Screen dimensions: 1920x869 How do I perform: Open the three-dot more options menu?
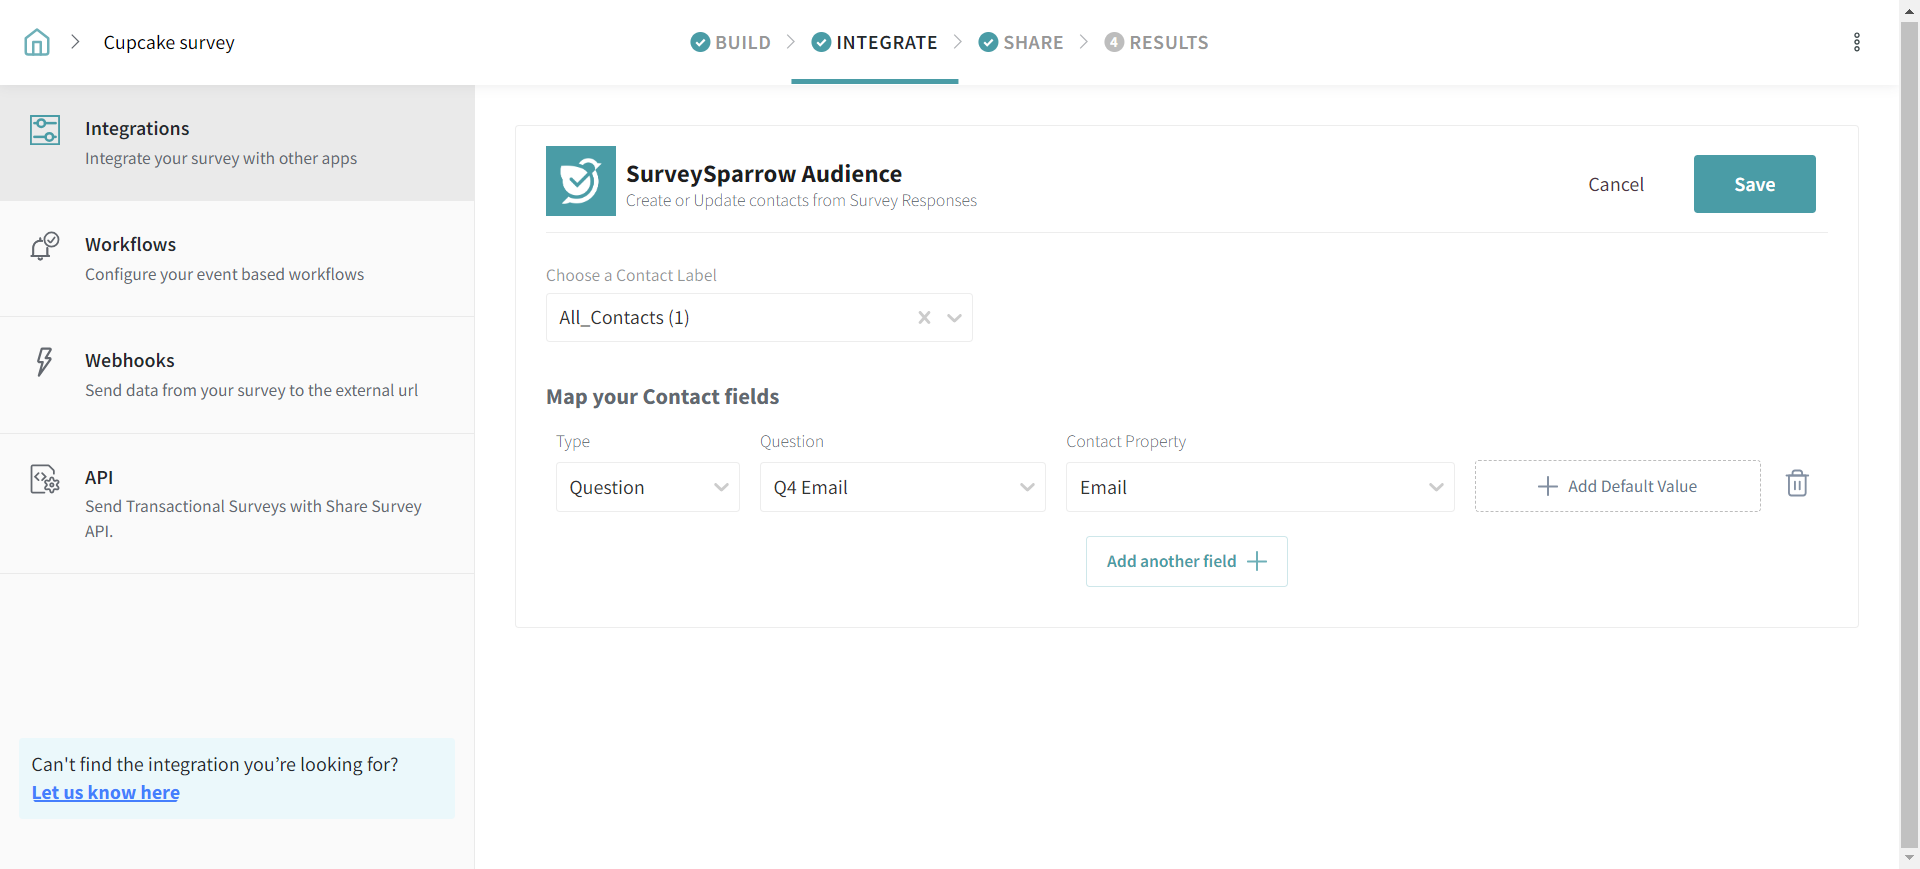(1856, 42)
